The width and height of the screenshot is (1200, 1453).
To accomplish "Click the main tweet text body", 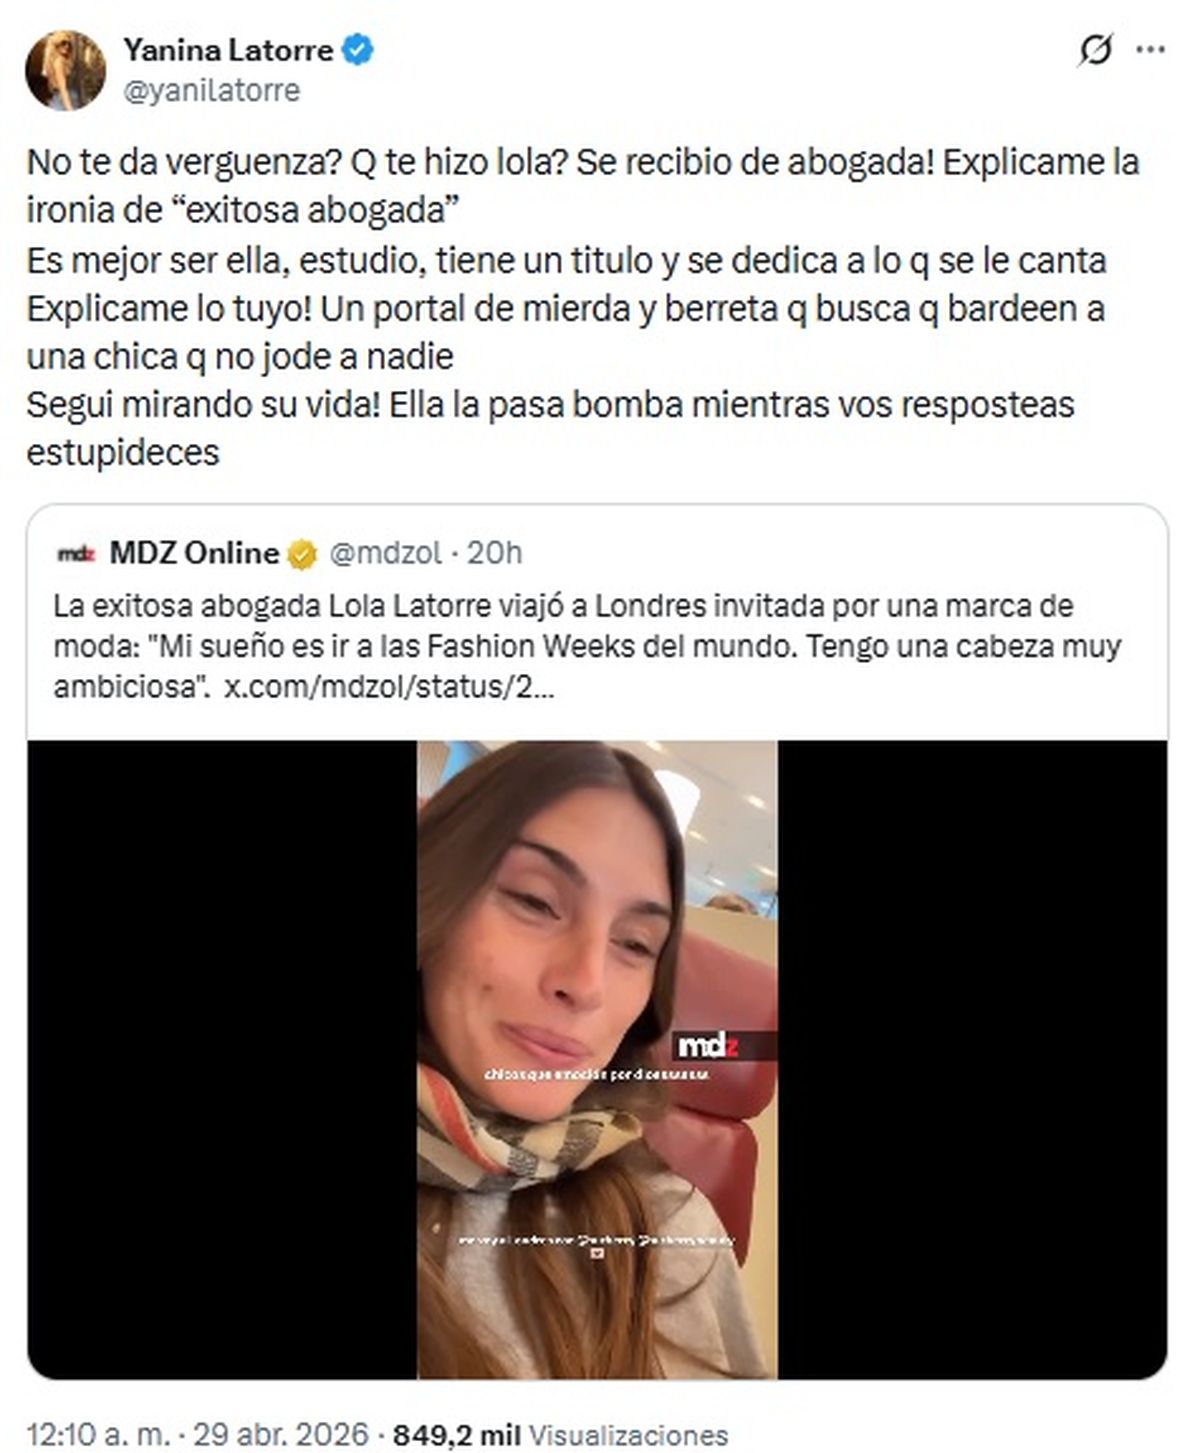I will point(583,307).
